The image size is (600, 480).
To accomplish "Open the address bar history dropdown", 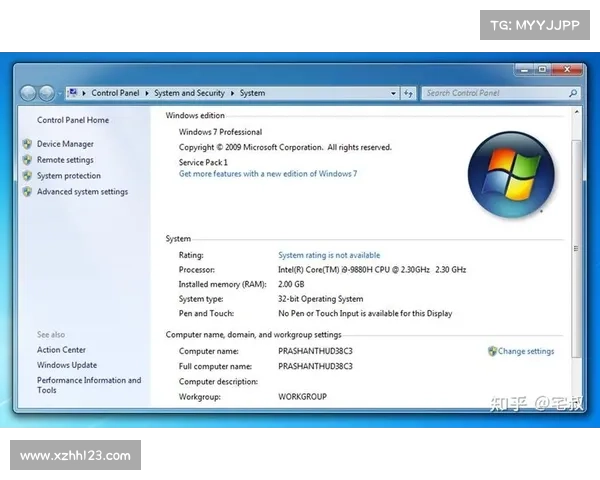I will pos(393,93).
